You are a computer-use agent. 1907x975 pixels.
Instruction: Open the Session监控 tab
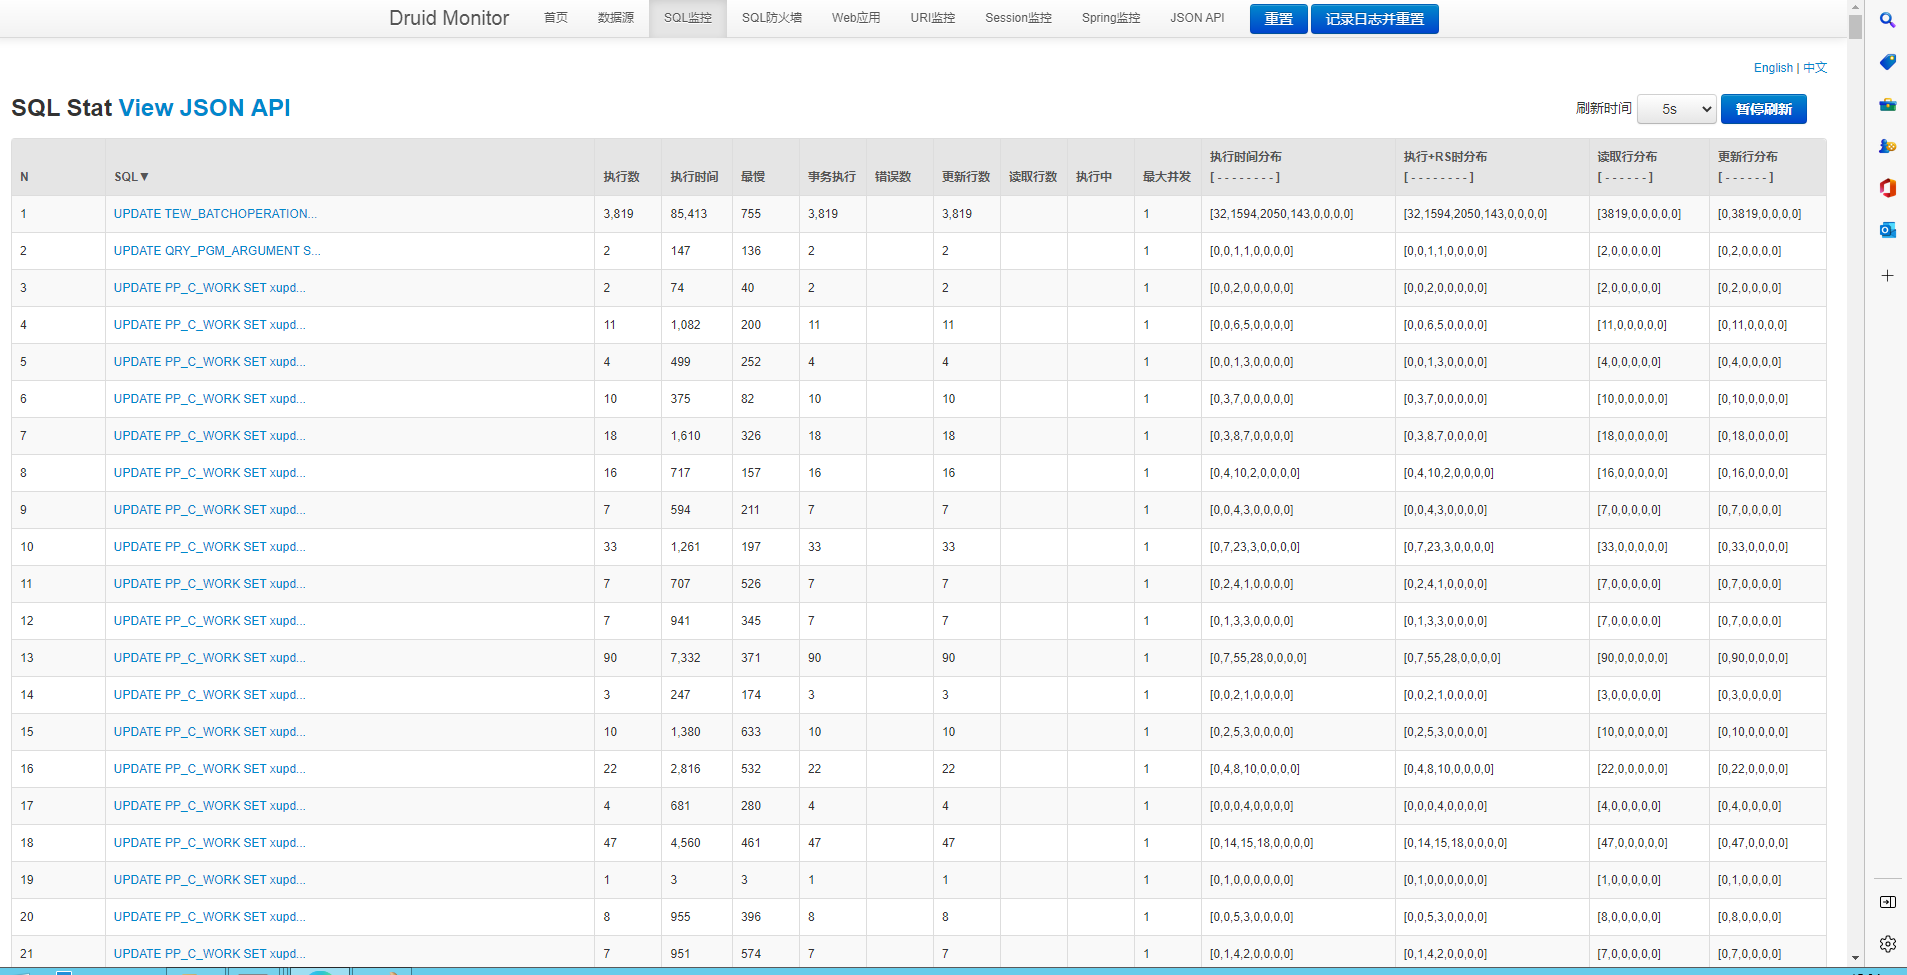pos(1018,18)
